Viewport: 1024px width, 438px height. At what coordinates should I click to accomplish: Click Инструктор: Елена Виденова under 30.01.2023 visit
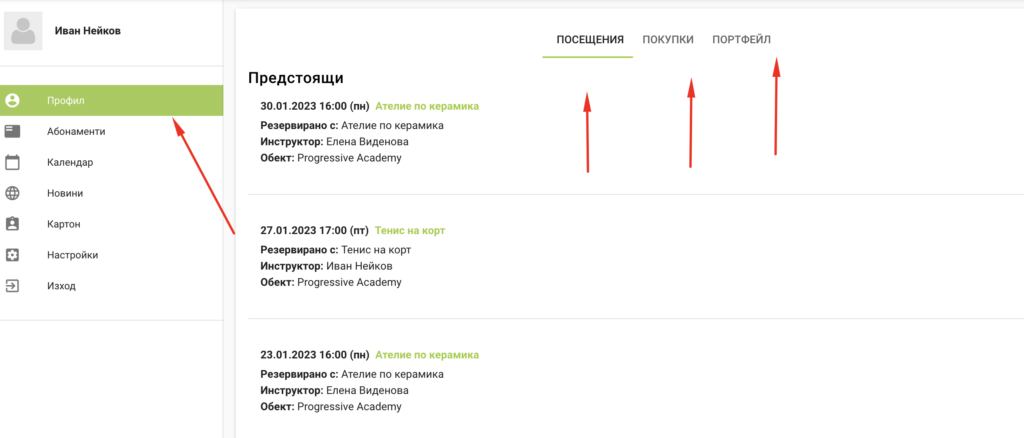pyautogui.click(x=334, y=142)
